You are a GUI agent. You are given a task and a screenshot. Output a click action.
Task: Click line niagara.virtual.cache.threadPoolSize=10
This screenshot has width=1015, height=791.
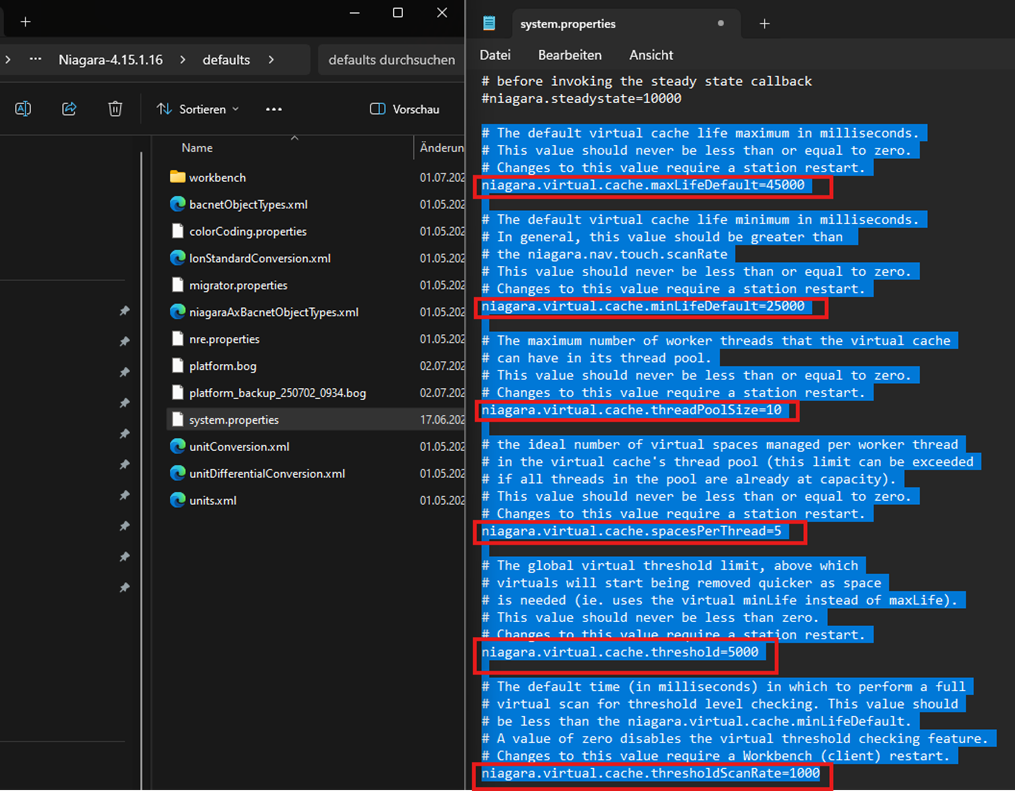(631, 410)
